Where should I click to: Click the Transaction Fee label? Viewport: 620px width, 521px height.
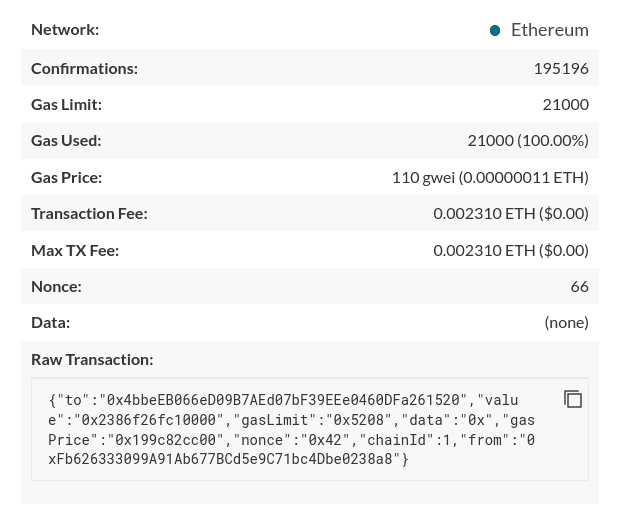tap(89, 213)
